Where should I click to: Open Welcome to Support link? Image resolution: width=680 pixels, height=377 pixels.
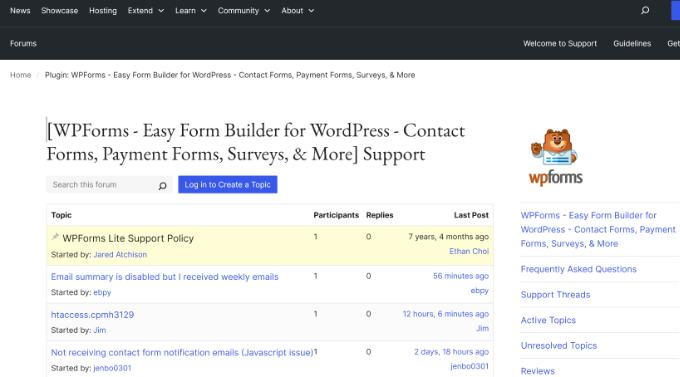point(560,43)
